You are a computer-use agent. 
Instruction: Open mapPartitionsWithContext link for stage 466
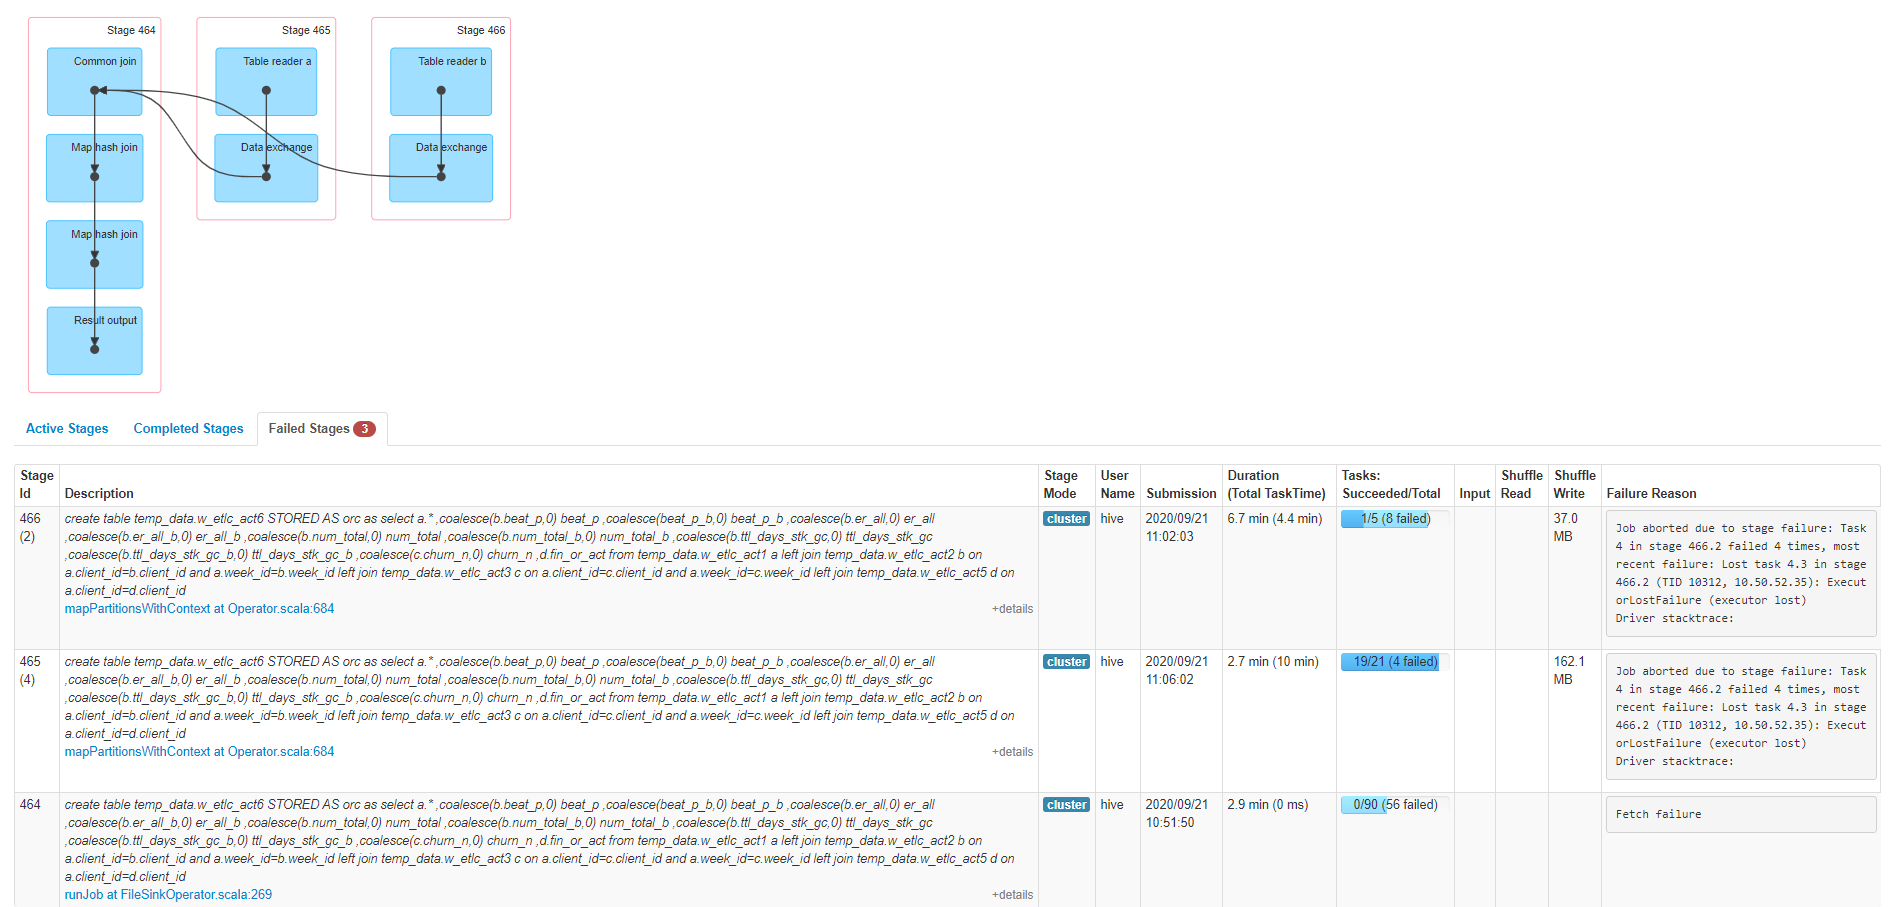[x=199, y=609]
